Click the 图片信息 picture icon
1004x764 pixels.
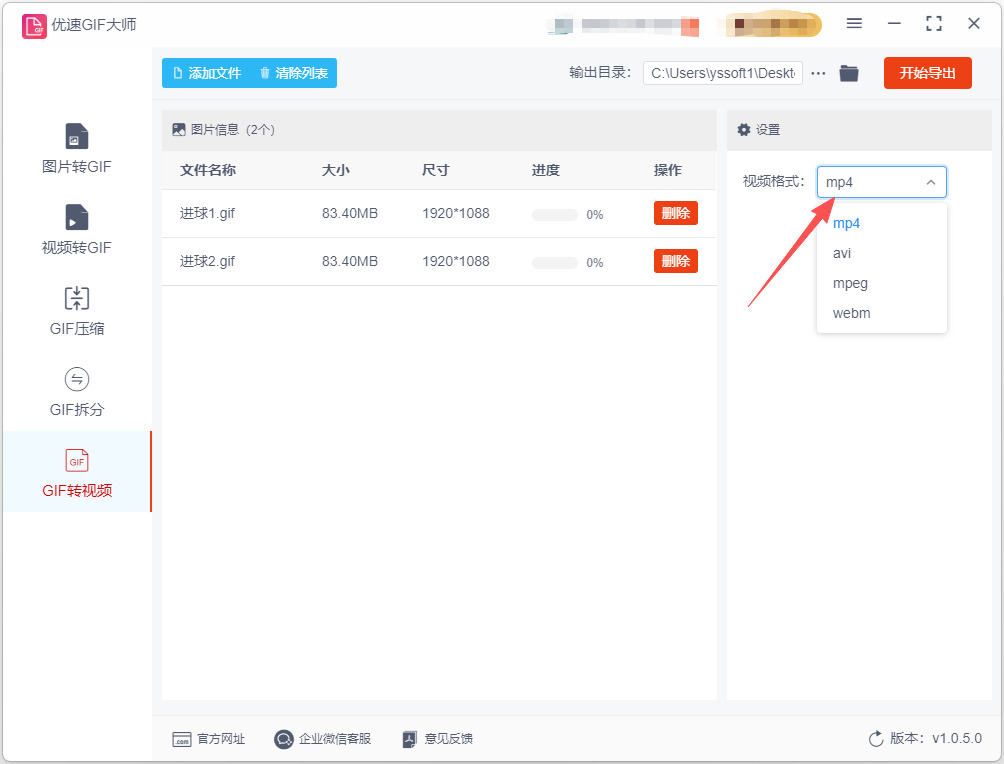[179, 130]
